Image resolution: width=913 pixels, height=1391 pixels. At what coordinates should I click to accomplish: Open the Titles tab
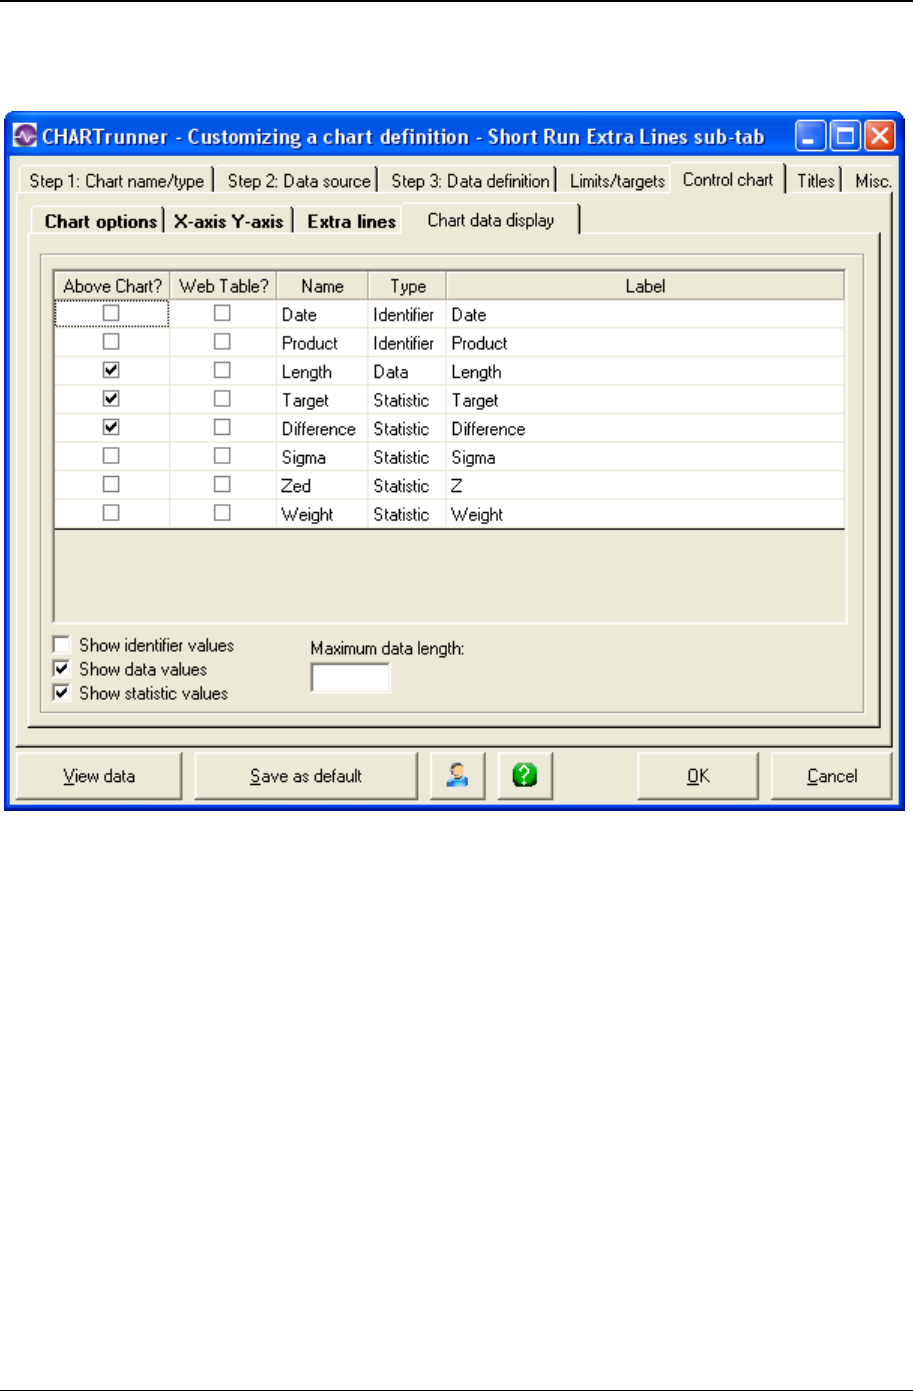tap(816, 181)
